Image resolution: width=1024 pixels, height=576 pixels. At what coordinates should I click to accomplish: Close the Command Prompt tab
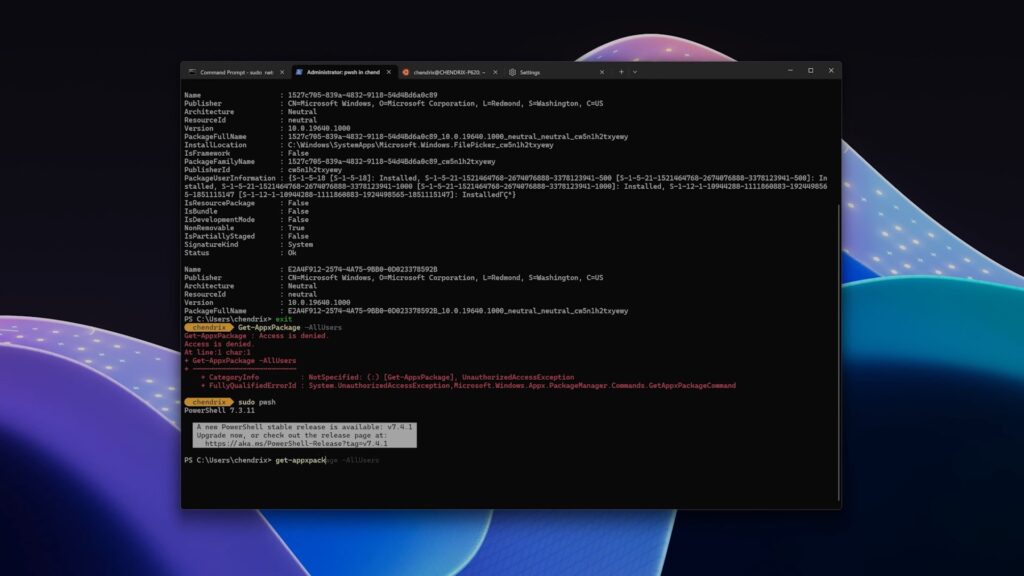click(282, 72)
